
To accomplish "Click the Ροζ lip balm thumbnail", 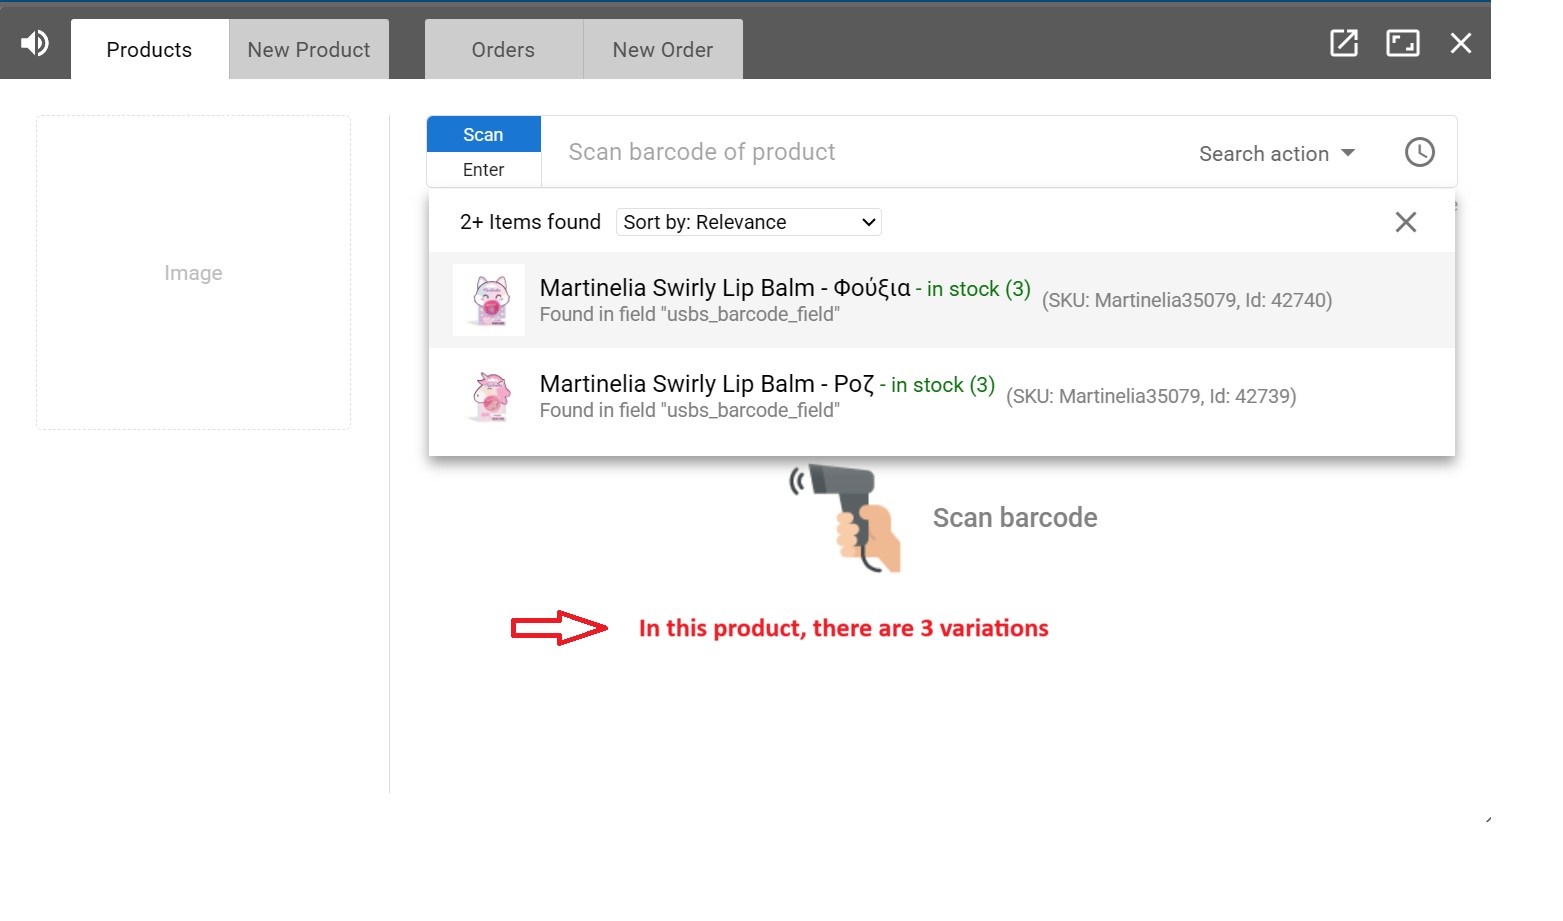I will [x=489, y=396].
